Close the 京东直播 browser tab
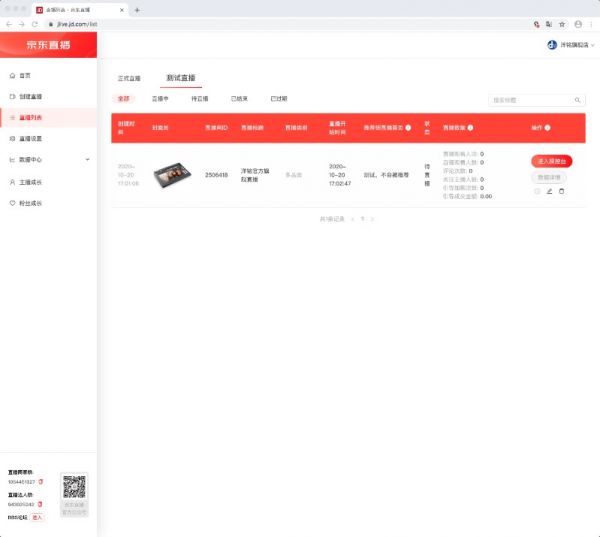The width and height of the screenshot is (600, 537). (x=122, y=10)
